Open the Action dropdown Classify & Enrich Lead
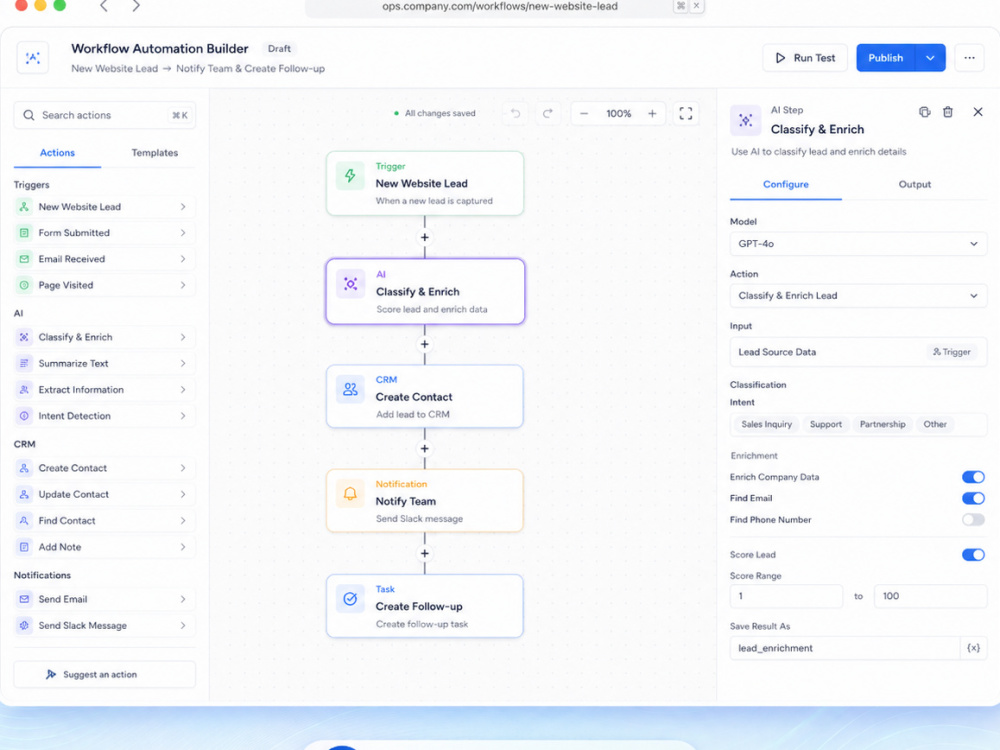 coord(858,296)
